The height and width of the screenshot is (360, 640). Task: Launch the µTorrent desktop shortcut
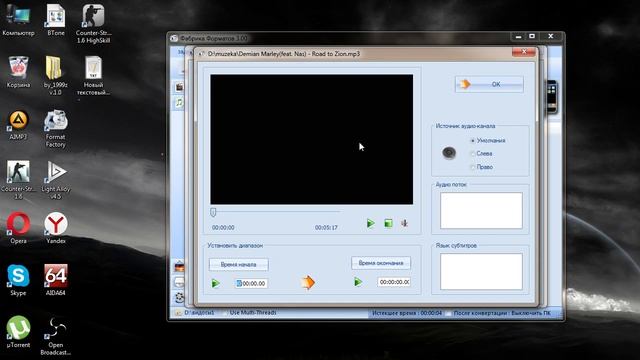(18, 331)
